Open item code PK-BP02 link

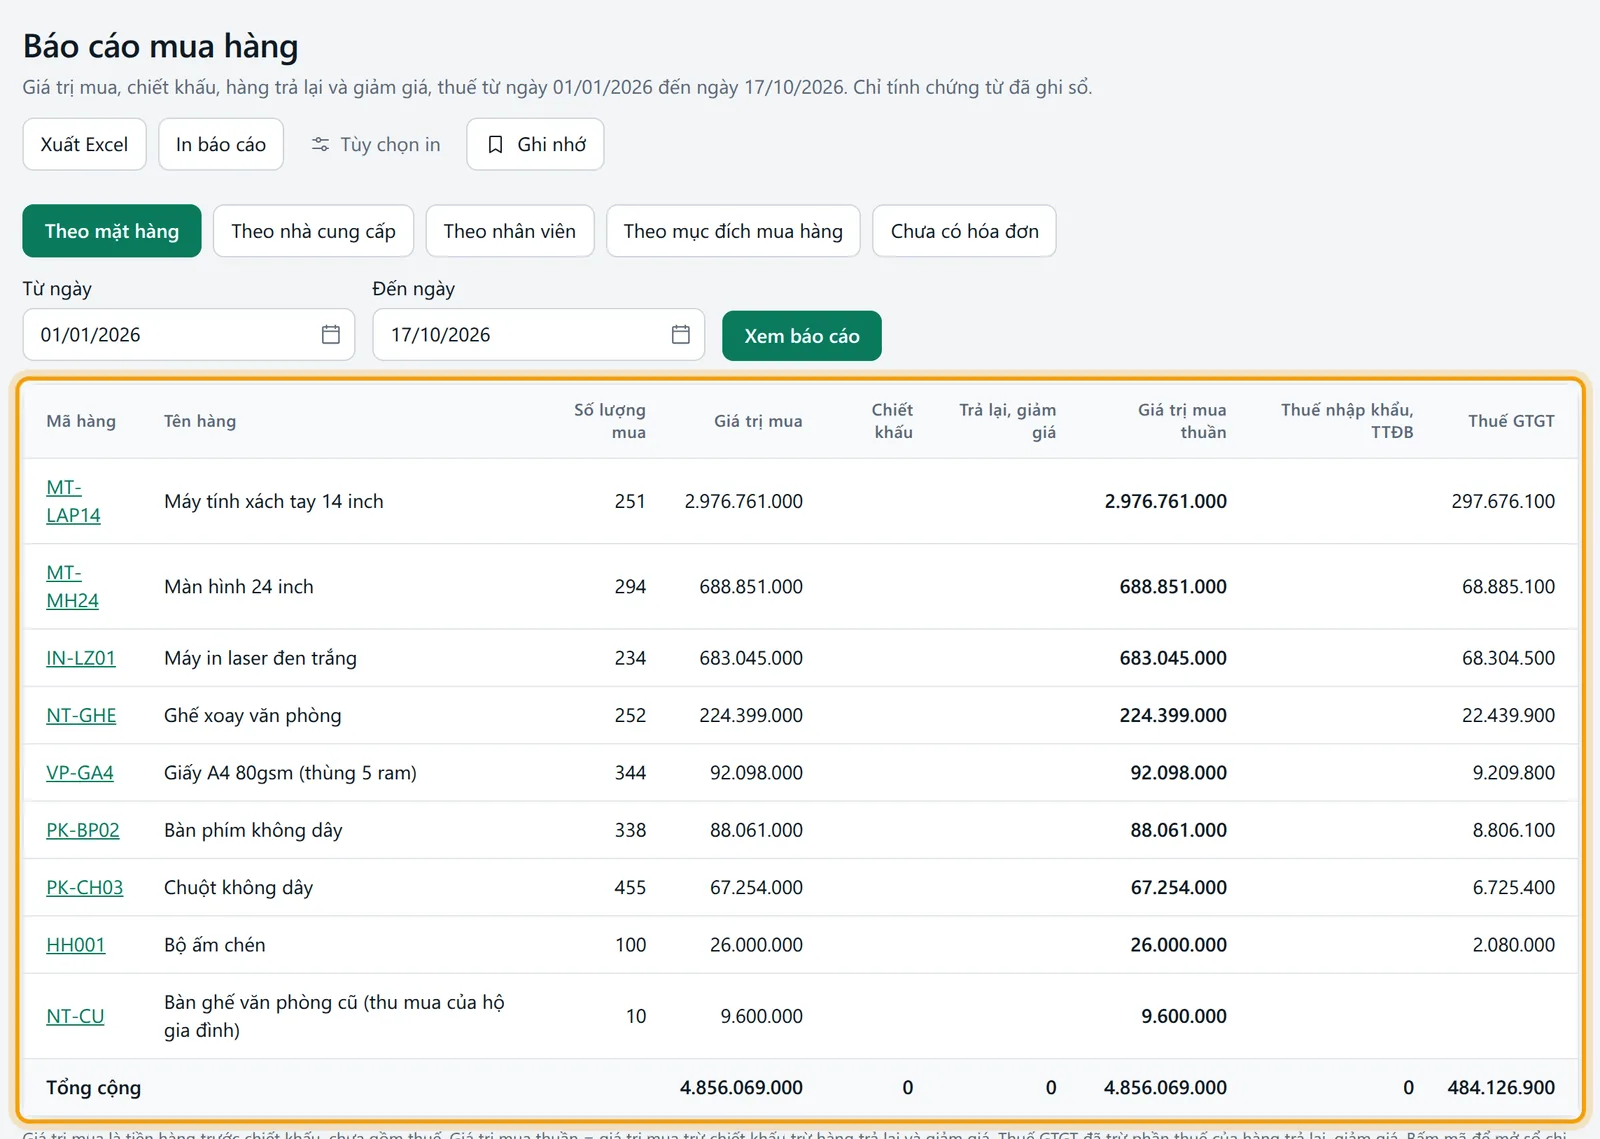coord(83,830)
